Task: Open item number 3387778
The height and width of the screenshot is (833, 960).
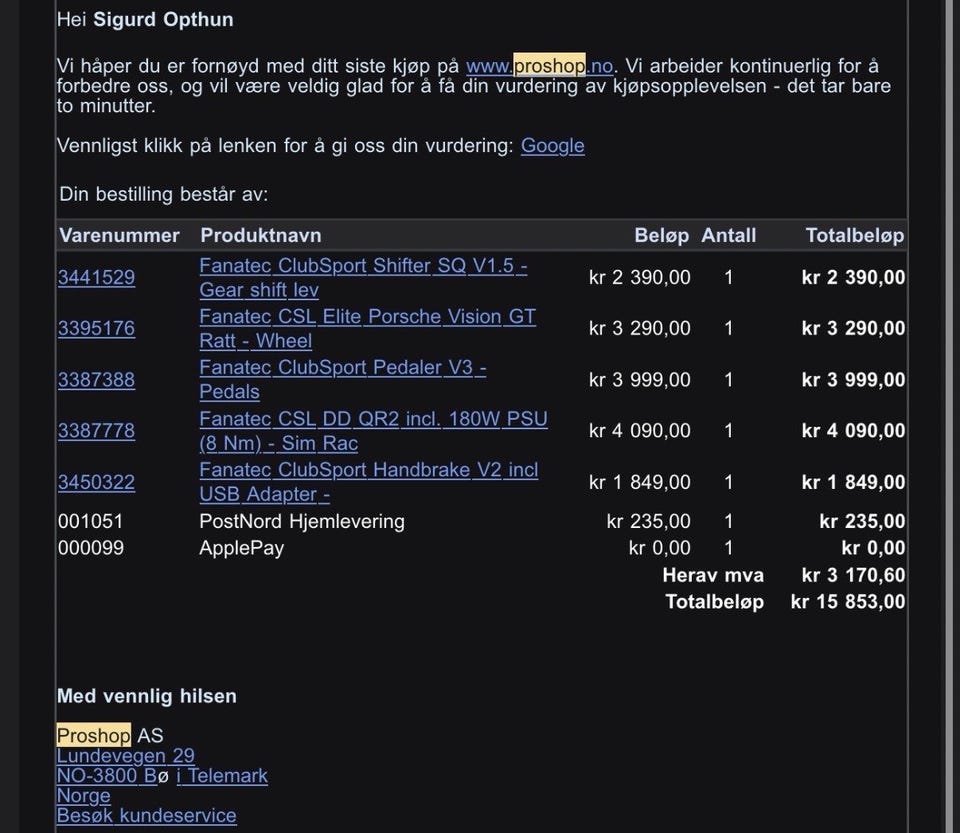Action: (96, 430)
